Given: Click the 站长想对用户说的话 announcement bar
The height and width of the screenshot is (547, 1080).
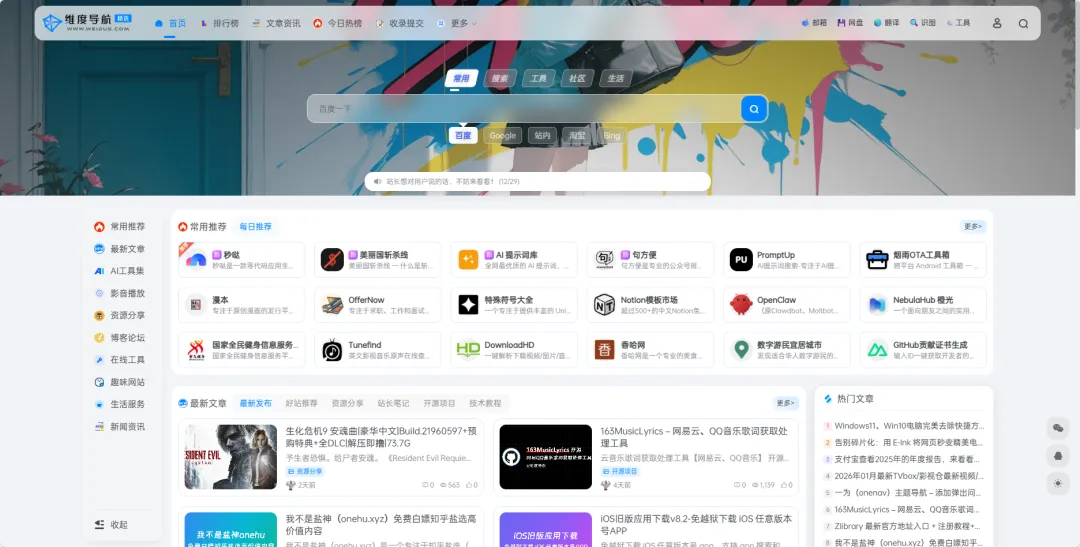Looking at the screenshot, I should point(537,181).
